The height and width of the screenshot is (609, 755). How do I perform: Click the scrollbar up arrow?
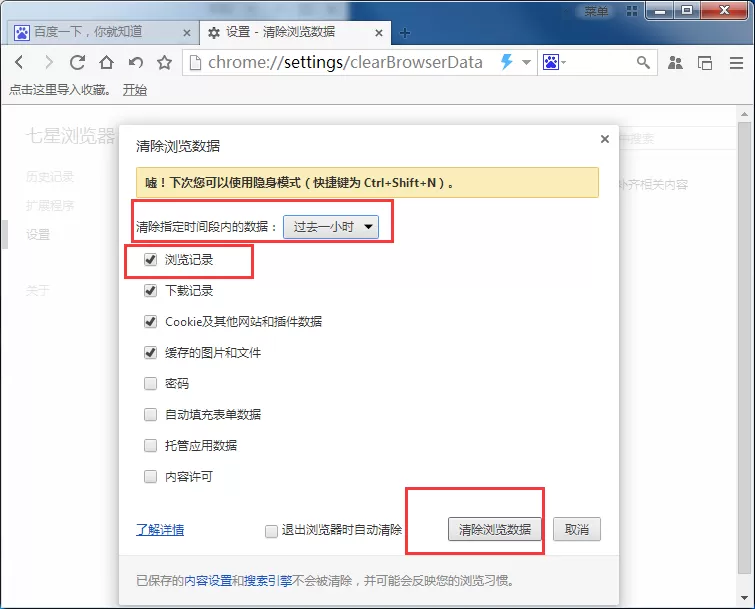click(x=744, y=114)
